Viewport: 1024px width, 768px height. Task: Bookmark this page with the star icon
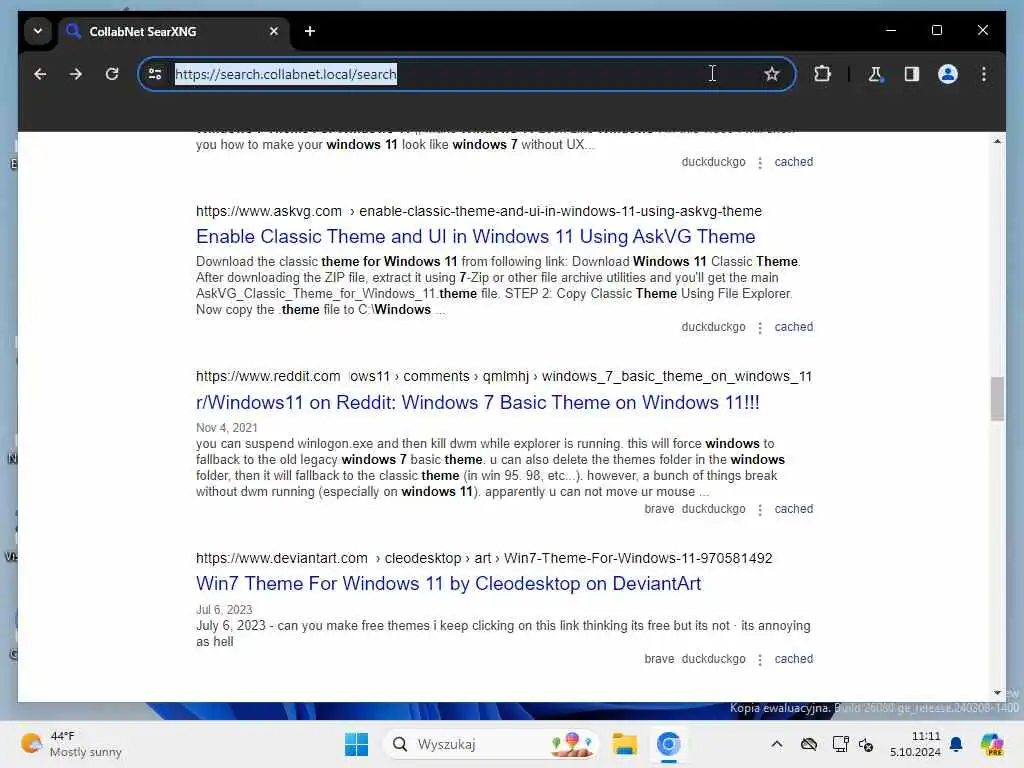tap(771, 74)
